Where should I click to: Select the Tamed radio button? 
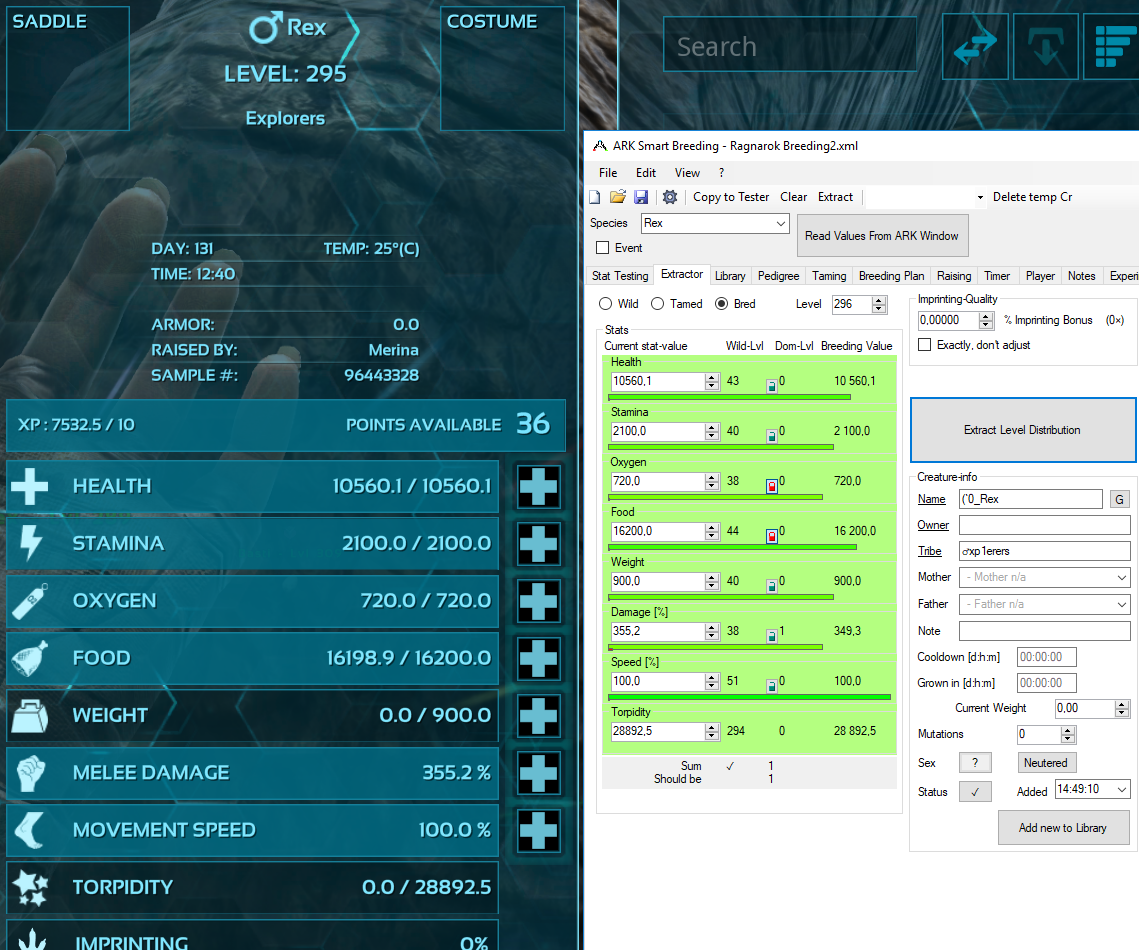pyautogui.click(x=657, y=304)
